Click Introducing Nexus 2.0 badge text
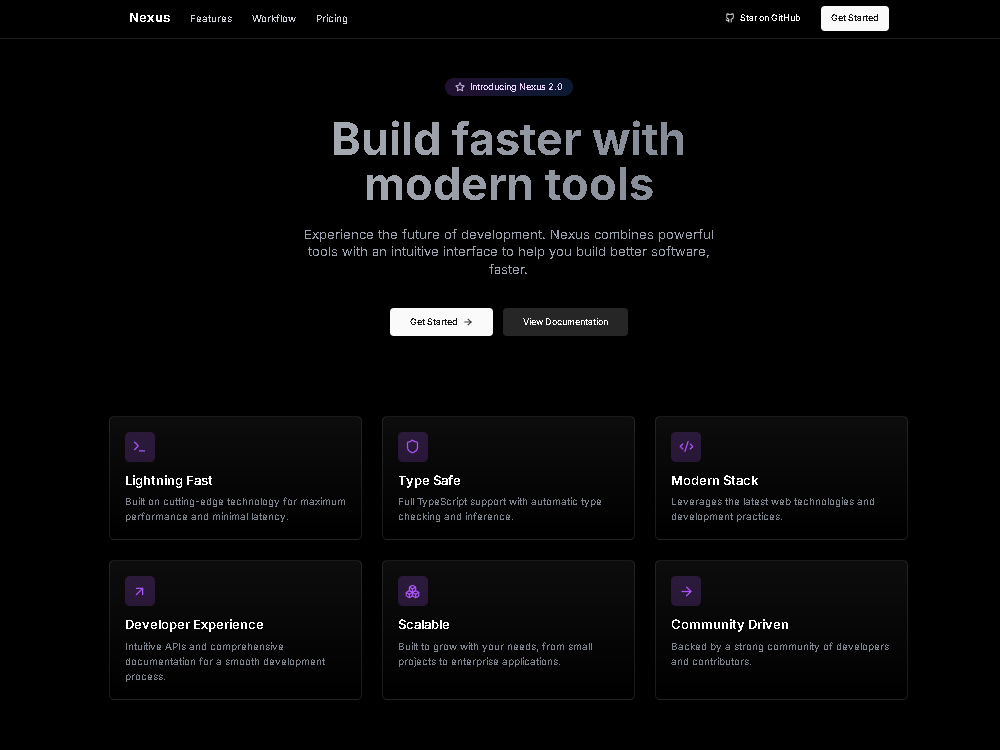 coord(516,87)
